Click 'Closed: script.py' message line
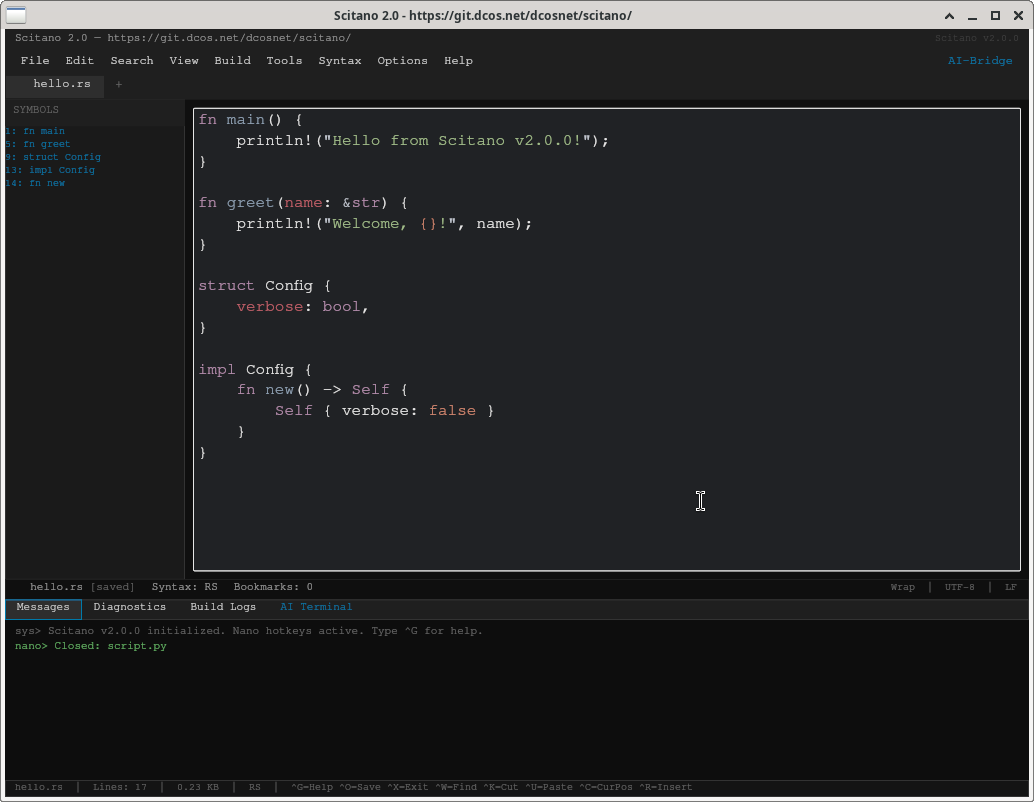This screenshot has height=802, width=1034. coord(91,646)
